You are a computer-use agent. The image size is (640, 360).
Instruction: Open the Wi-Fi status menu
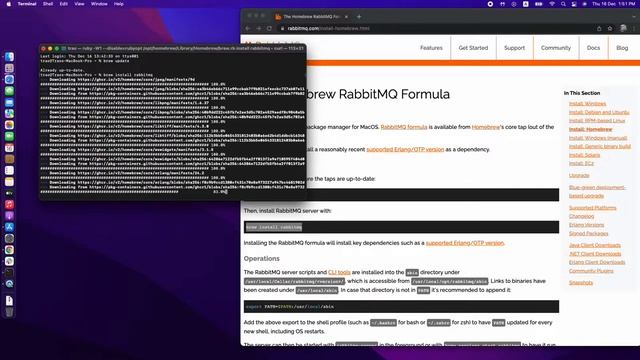552,4
